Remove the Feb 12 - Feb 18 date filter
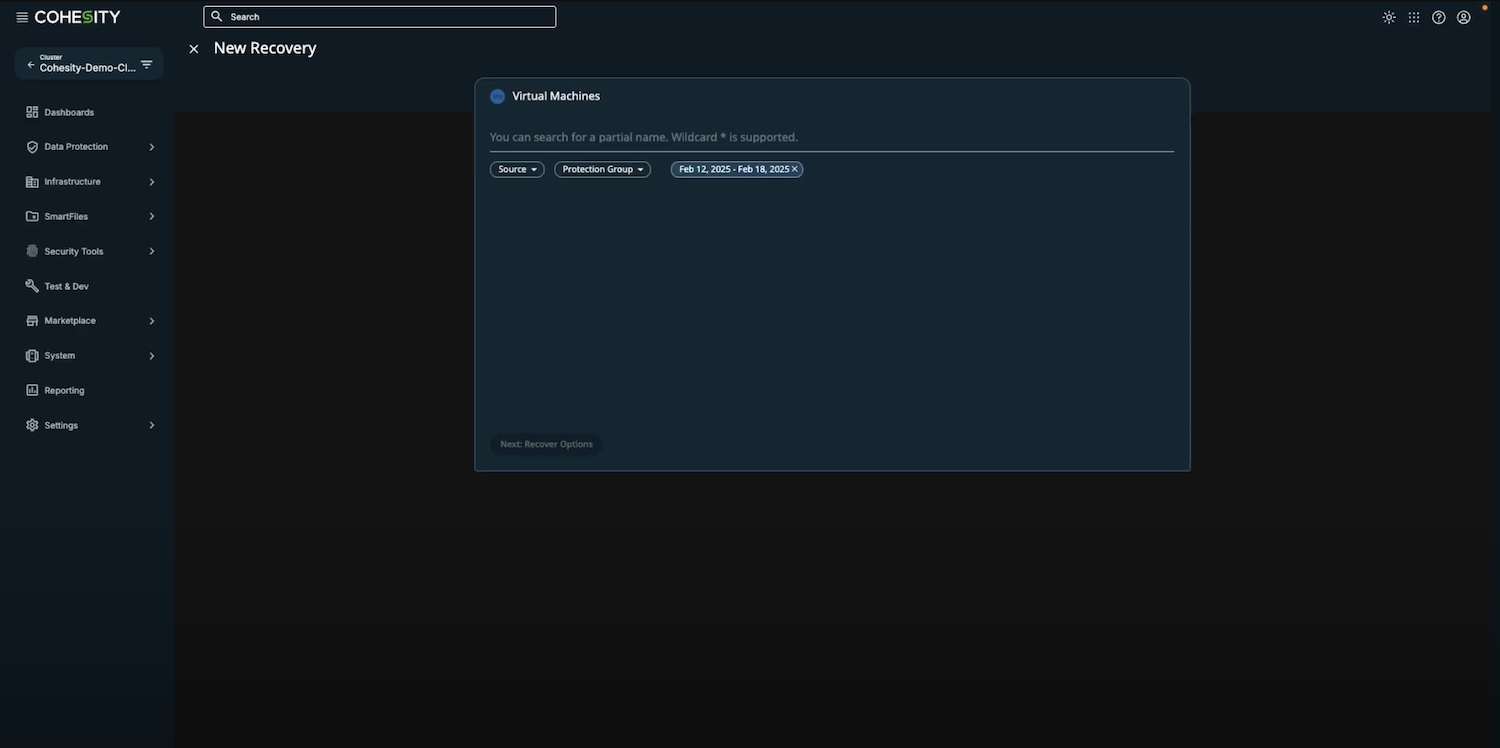The height and width of the screenshot is (748, 1500). pyautogui.click(x=795, y=169)
